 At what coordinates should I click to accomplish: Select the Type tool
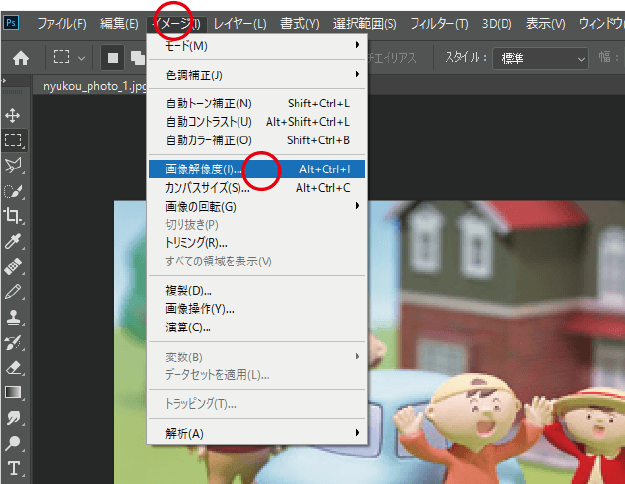[x=14, y=468]
